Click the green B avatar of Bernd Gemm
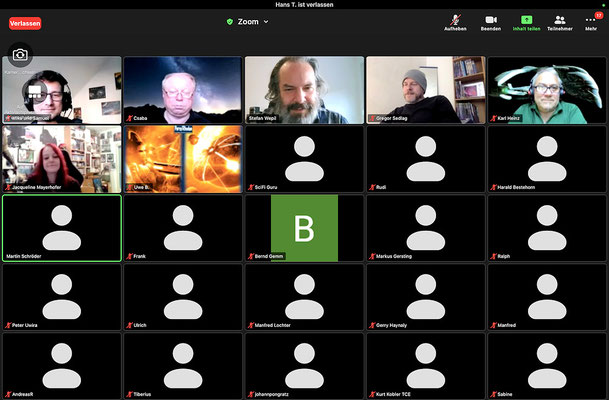 (304, 228)
